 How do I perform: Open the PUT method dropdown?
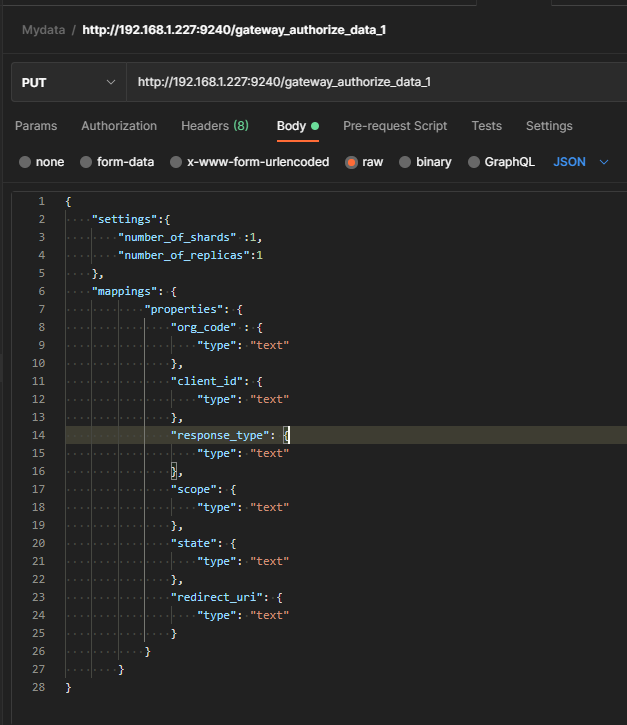click(68, 82)
